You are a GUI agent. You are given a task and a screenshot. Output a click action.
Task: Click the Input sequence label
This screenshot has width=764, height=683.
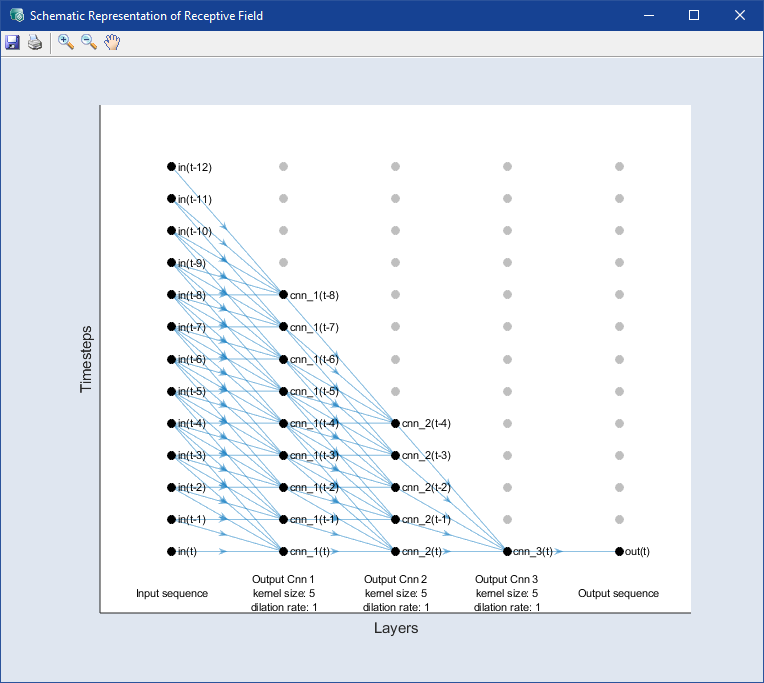click(172, 593)
